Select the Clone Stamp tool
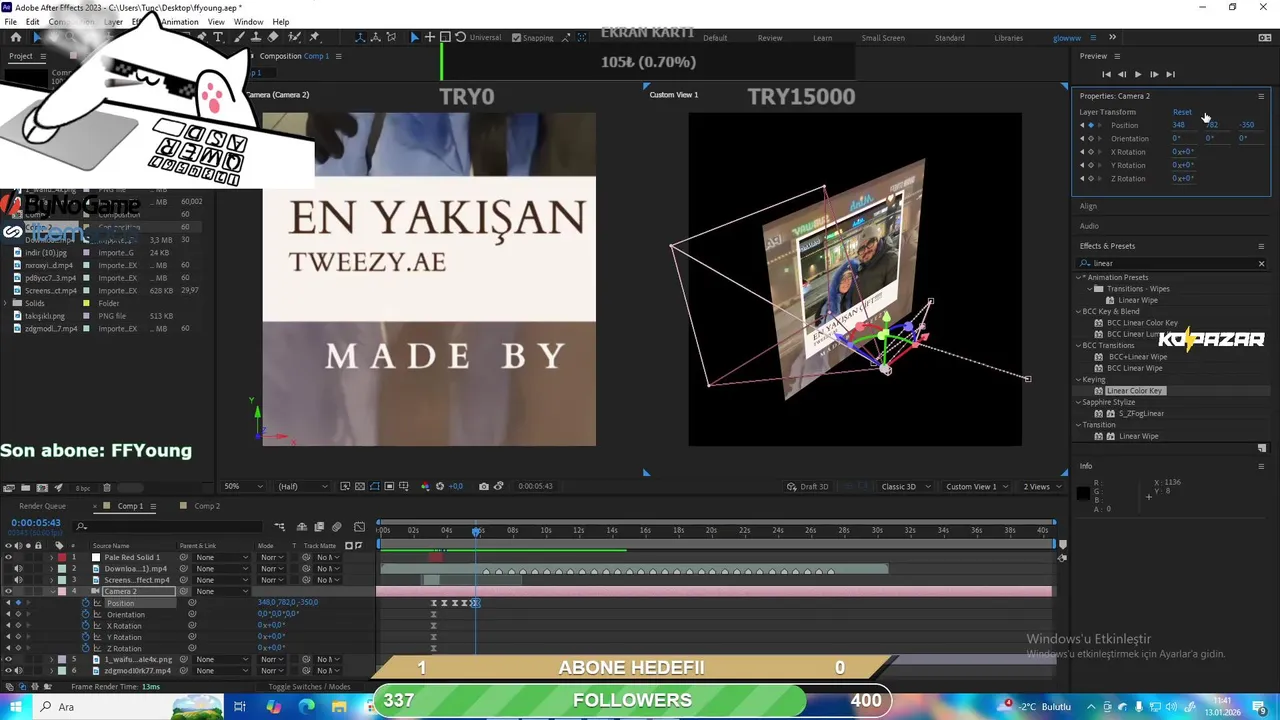Viewport: 1280px width, 720px height. [257, 37]
